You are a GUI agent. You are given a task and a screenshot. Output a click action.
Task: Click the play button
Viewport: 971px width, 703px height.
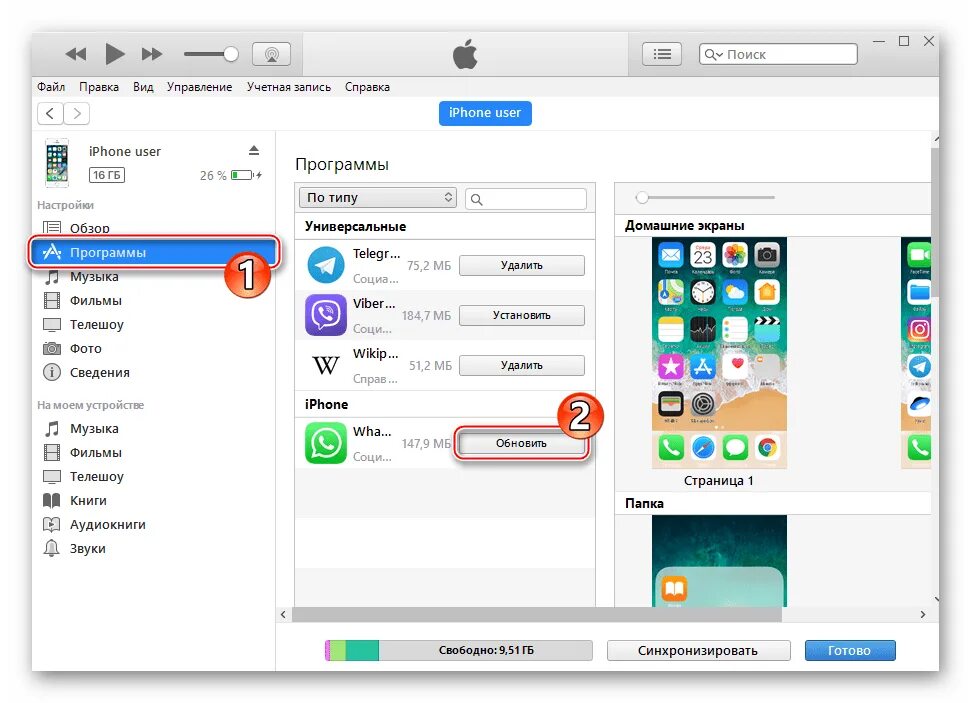click(x=115, y=54)
